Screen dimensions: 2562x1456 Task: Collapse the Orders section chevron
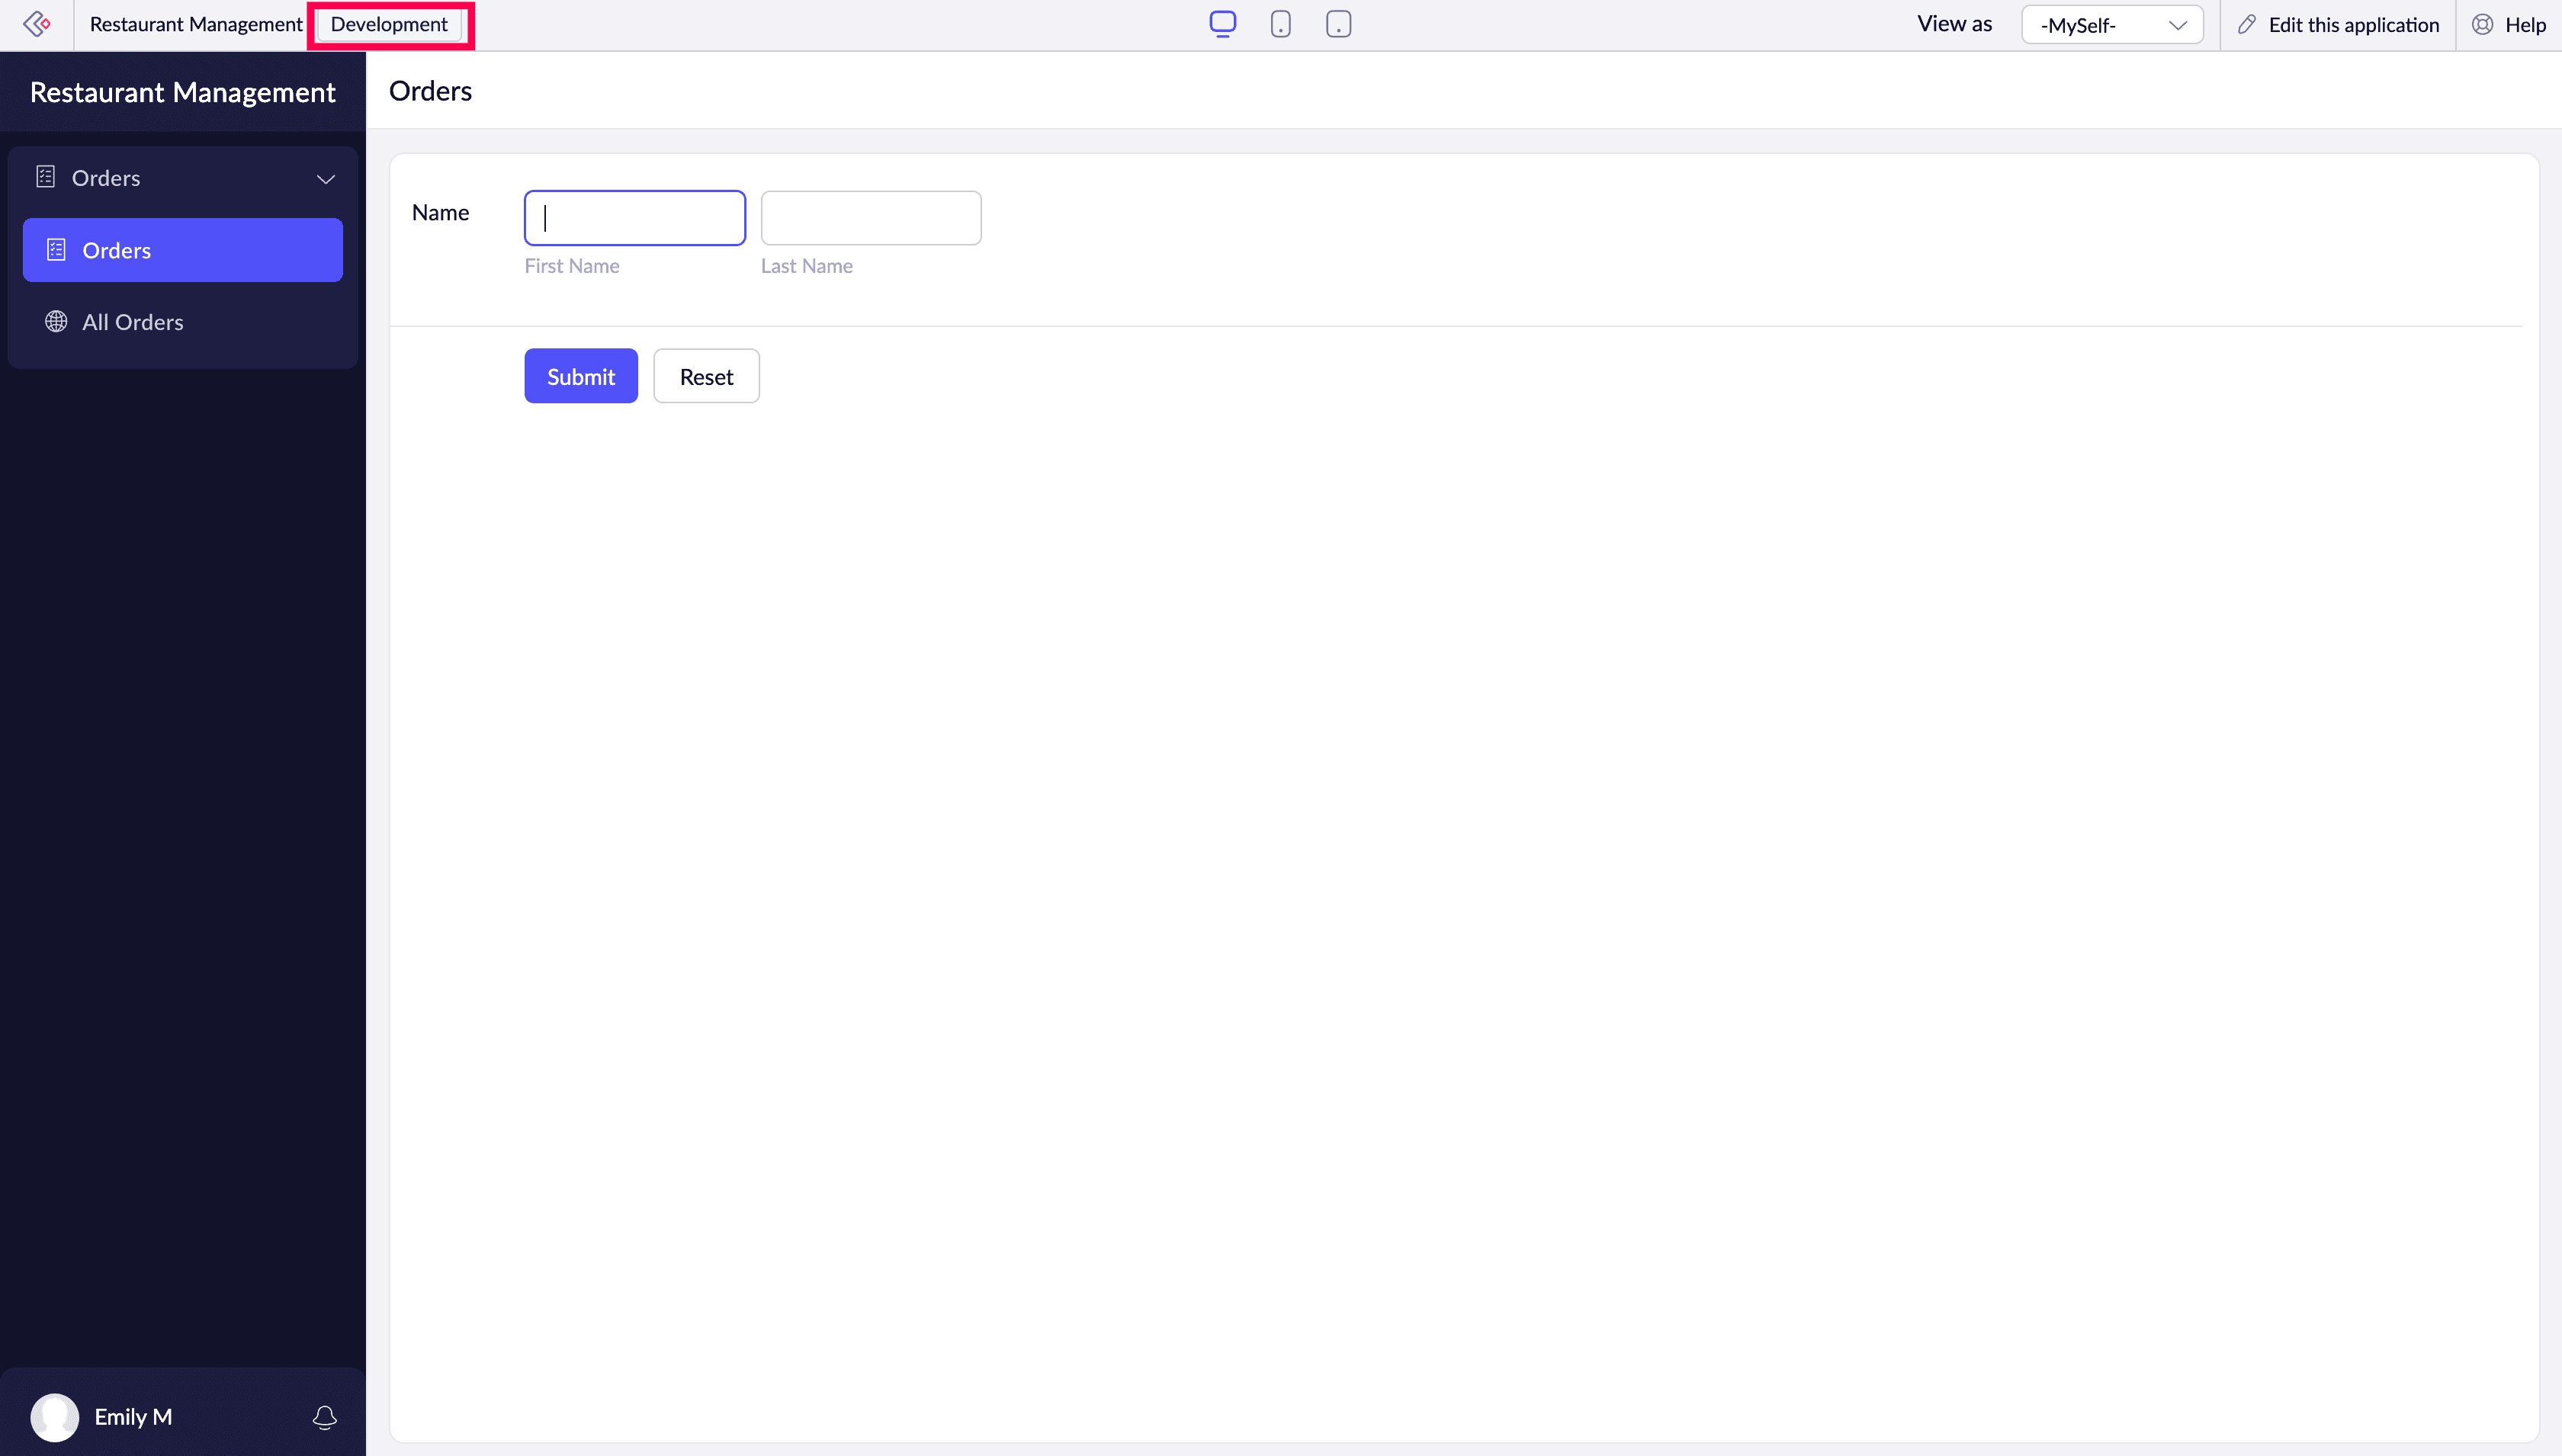click(x=325, y=179)
